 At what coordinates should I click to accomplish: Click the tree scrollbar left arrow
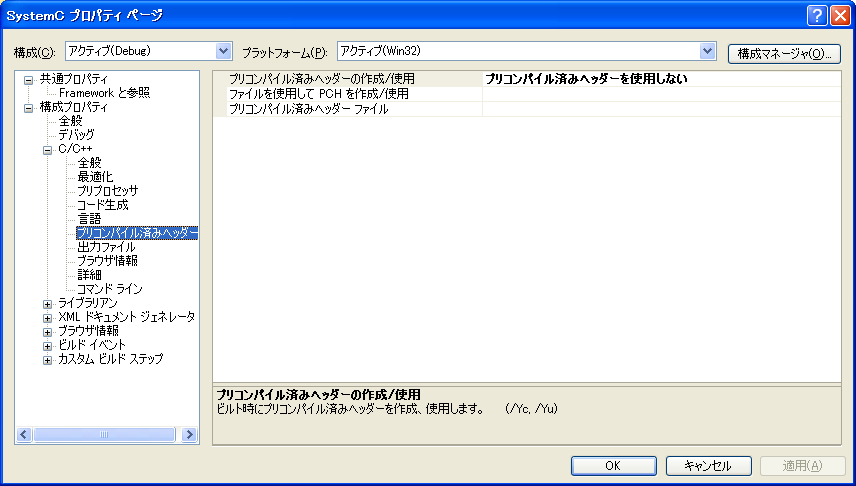coord(24,435)
